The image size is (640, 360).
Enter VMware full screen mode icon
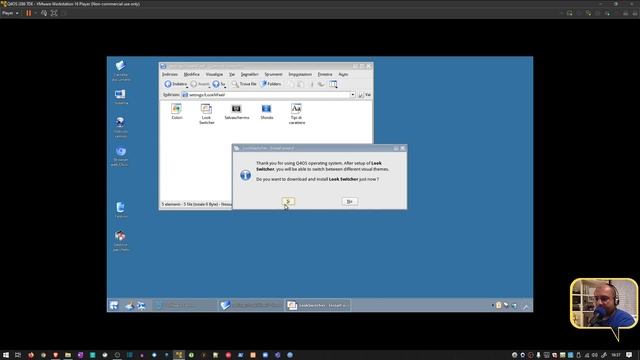click(x=54, y=13)
